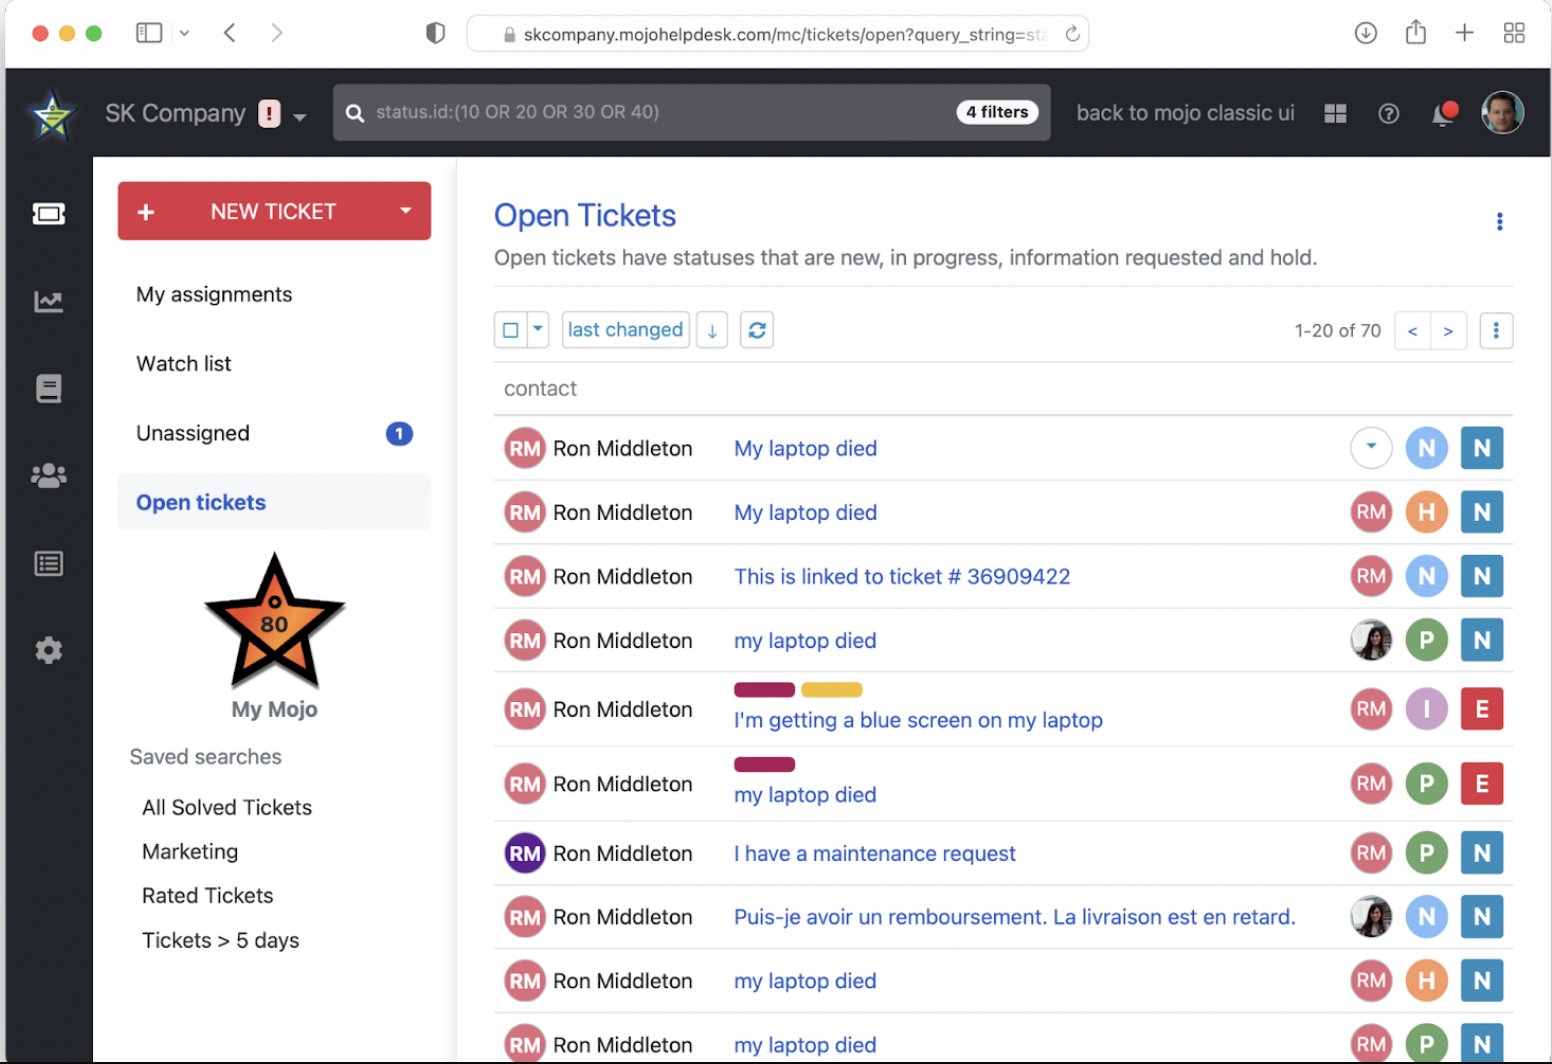
Task: Open help desk Settings gear
Action: pos(47,650)
